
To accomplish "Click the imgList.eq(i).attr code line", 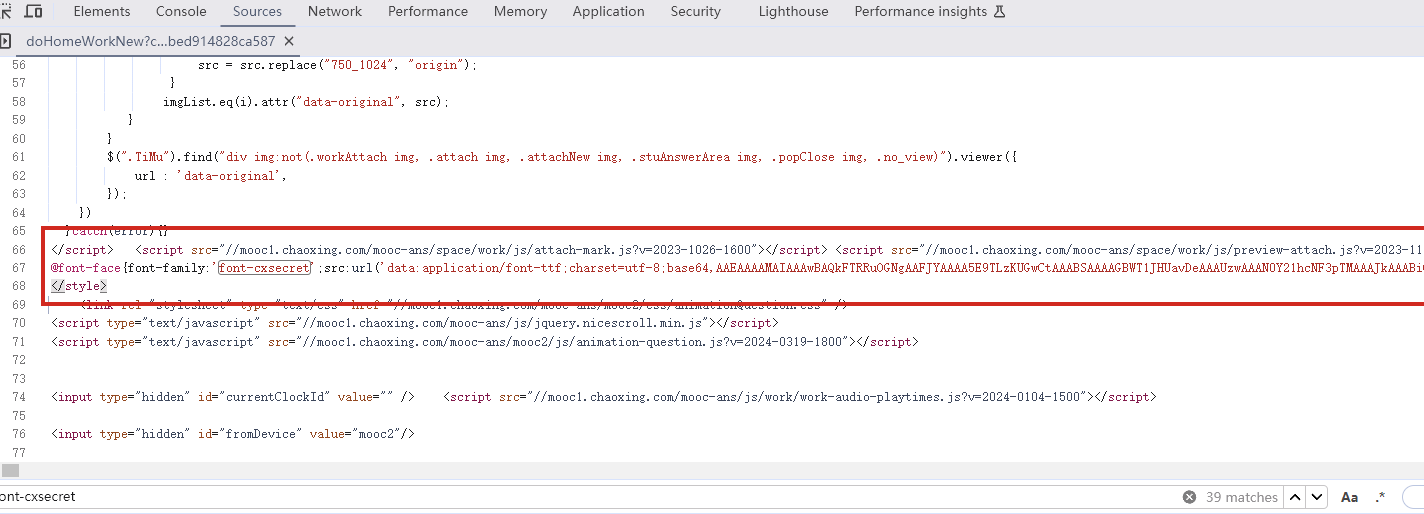I will (306, 102).
